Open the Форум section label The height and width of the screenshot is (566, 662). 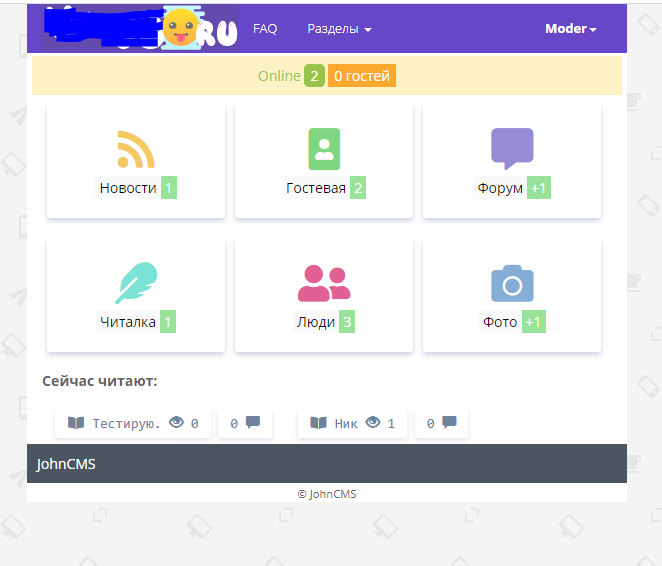click(500, 188)
